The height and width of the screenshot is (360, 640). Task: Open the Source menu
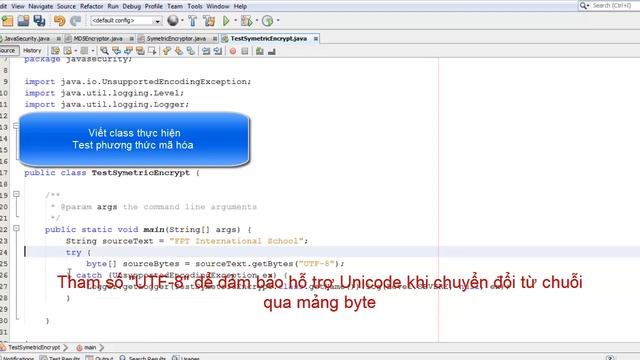[x=67, y=6]
